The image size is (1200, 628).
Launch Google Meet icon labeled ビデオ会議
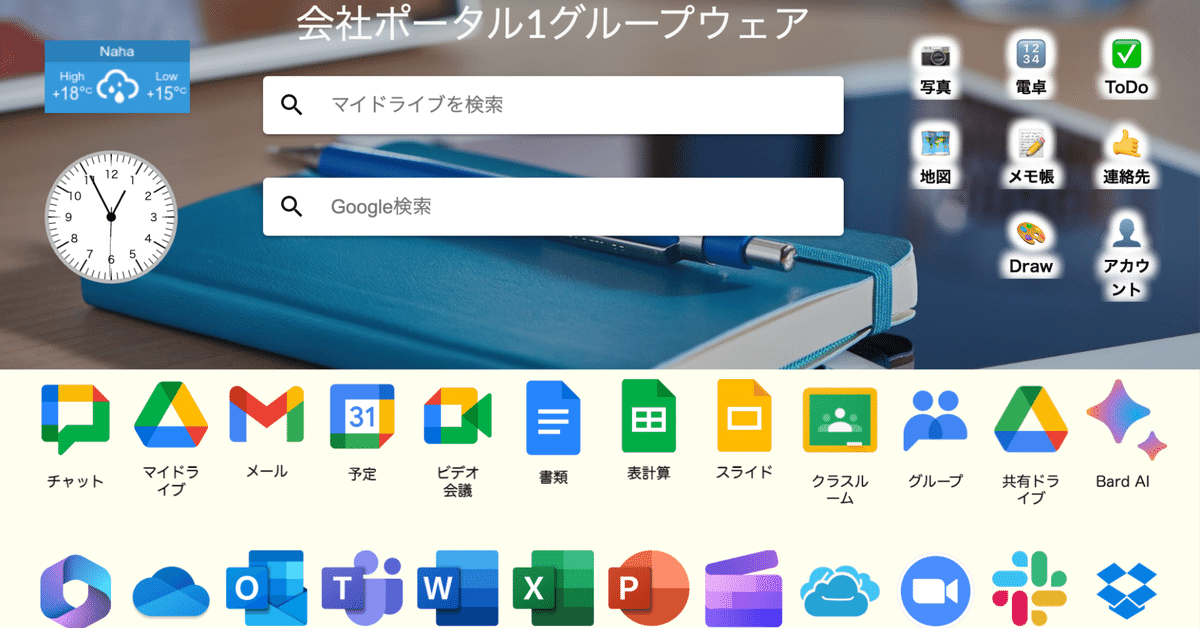[457, 416]
